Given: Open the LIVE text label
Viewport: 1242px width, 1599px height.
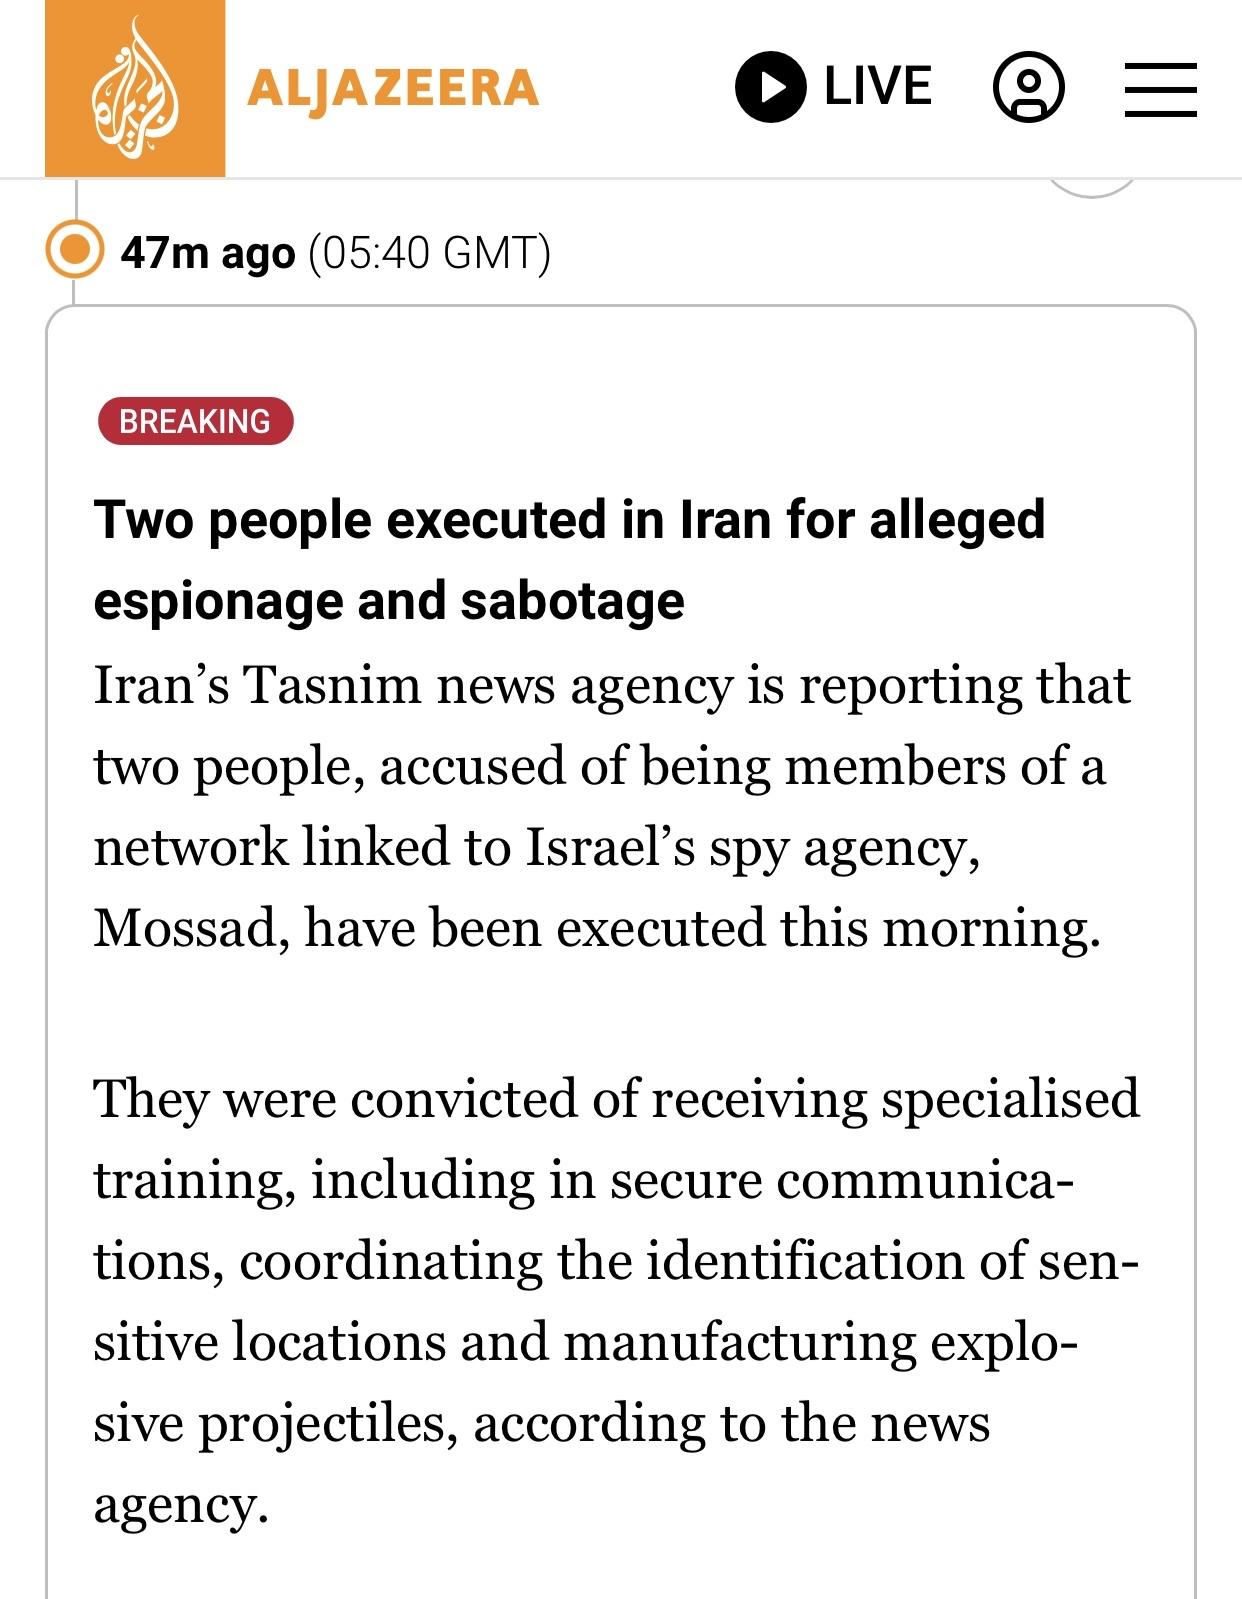Looking at the screenshot, I should coord(878,86).
